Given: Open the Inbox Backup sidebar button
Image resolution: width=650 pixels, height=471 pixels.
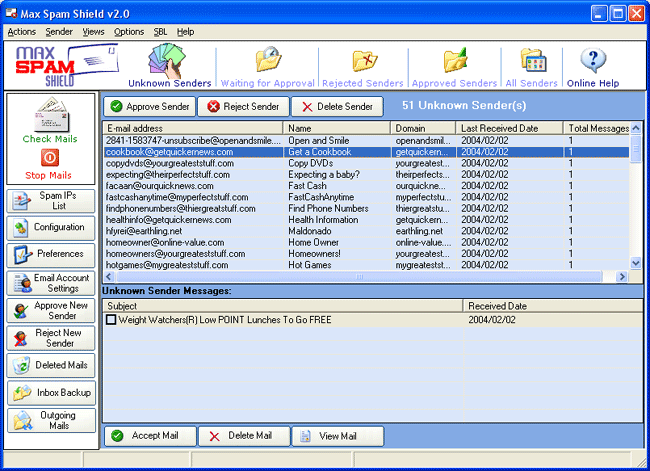Looking at the screenshot, I should 51,393.
